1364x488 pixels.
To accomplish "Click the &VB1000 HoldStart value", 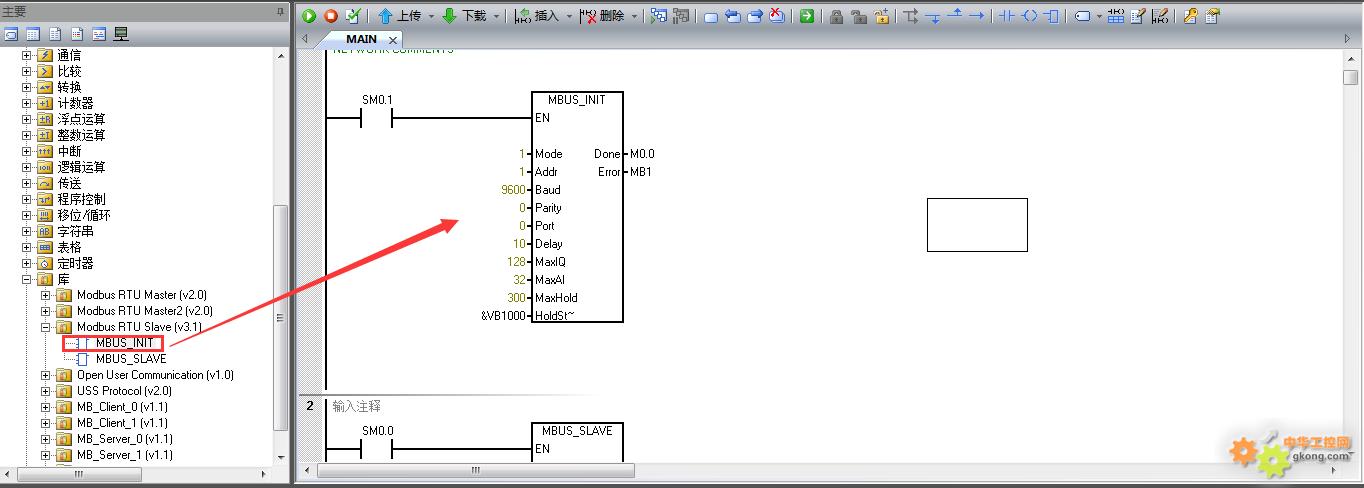I will click(x=503, y=316).
